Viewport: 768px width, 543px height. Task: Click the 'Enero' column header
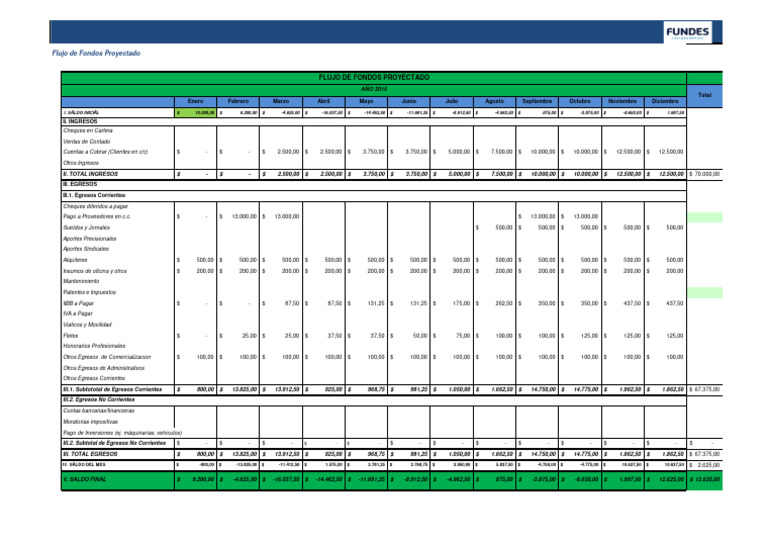195,101
